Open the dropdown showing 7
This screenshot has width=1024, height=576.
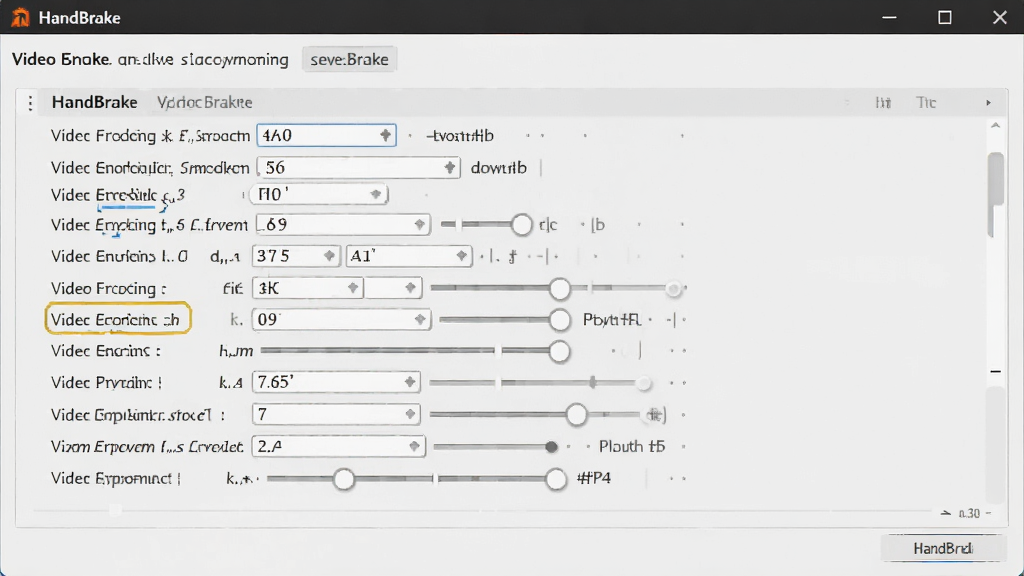pos(336,414)
